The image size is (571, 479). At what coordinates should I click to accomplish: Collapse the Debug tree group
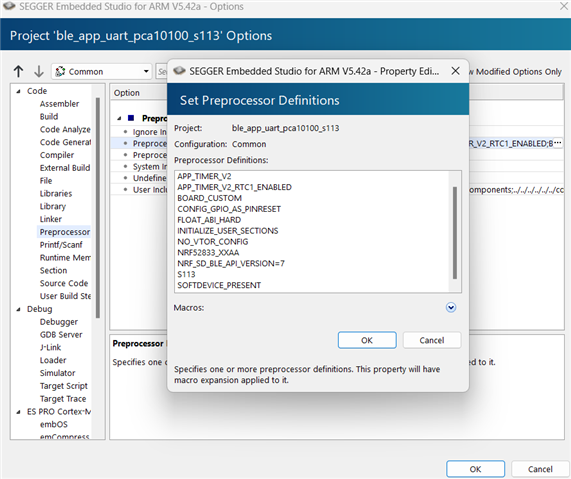pos(18,309)
